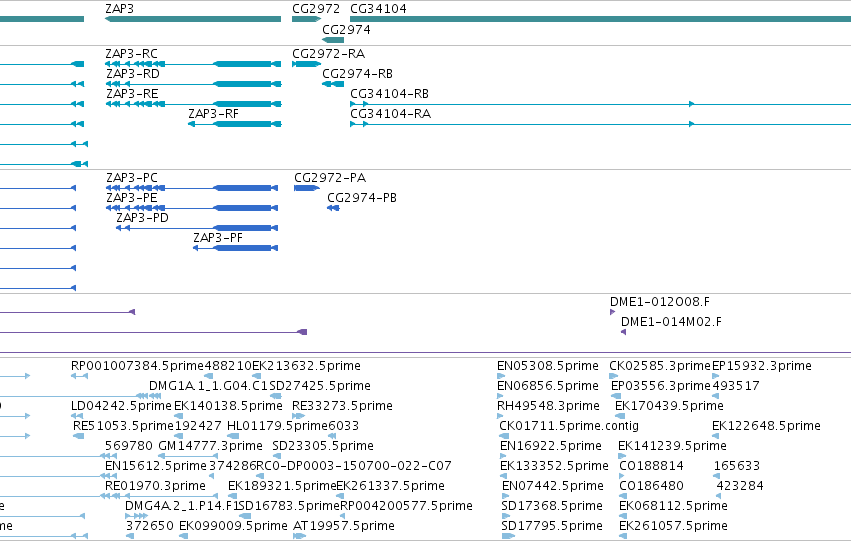Select the CG34104-RB transcript label
The width and height of the screenshot is (851, 541).
pyautogui.click(x=389, y=94)
